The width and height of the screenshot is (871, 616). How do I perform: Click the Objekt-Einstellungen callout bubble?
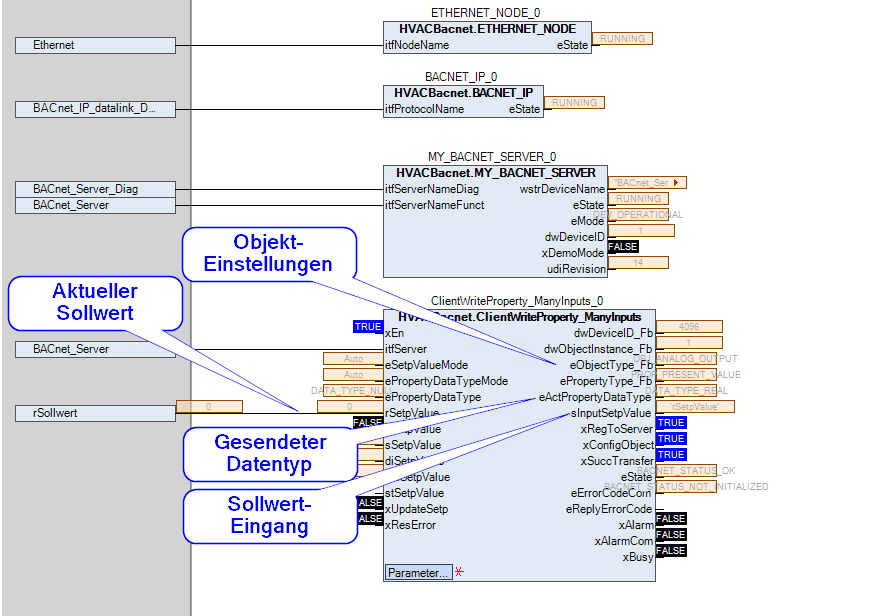coord(269,254)
